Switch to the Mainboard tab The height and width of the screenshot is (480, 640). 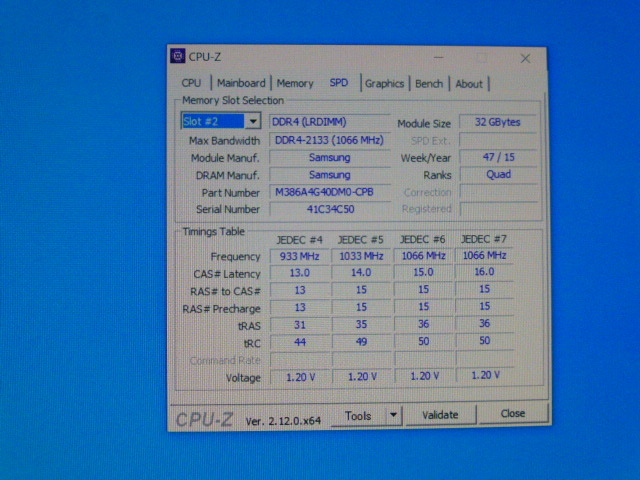241,83
